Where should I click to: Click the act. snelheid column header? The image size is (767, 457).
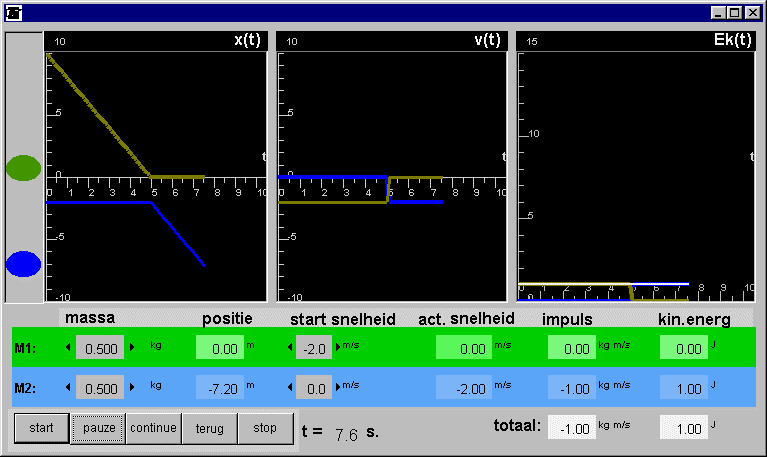point(466,319)
